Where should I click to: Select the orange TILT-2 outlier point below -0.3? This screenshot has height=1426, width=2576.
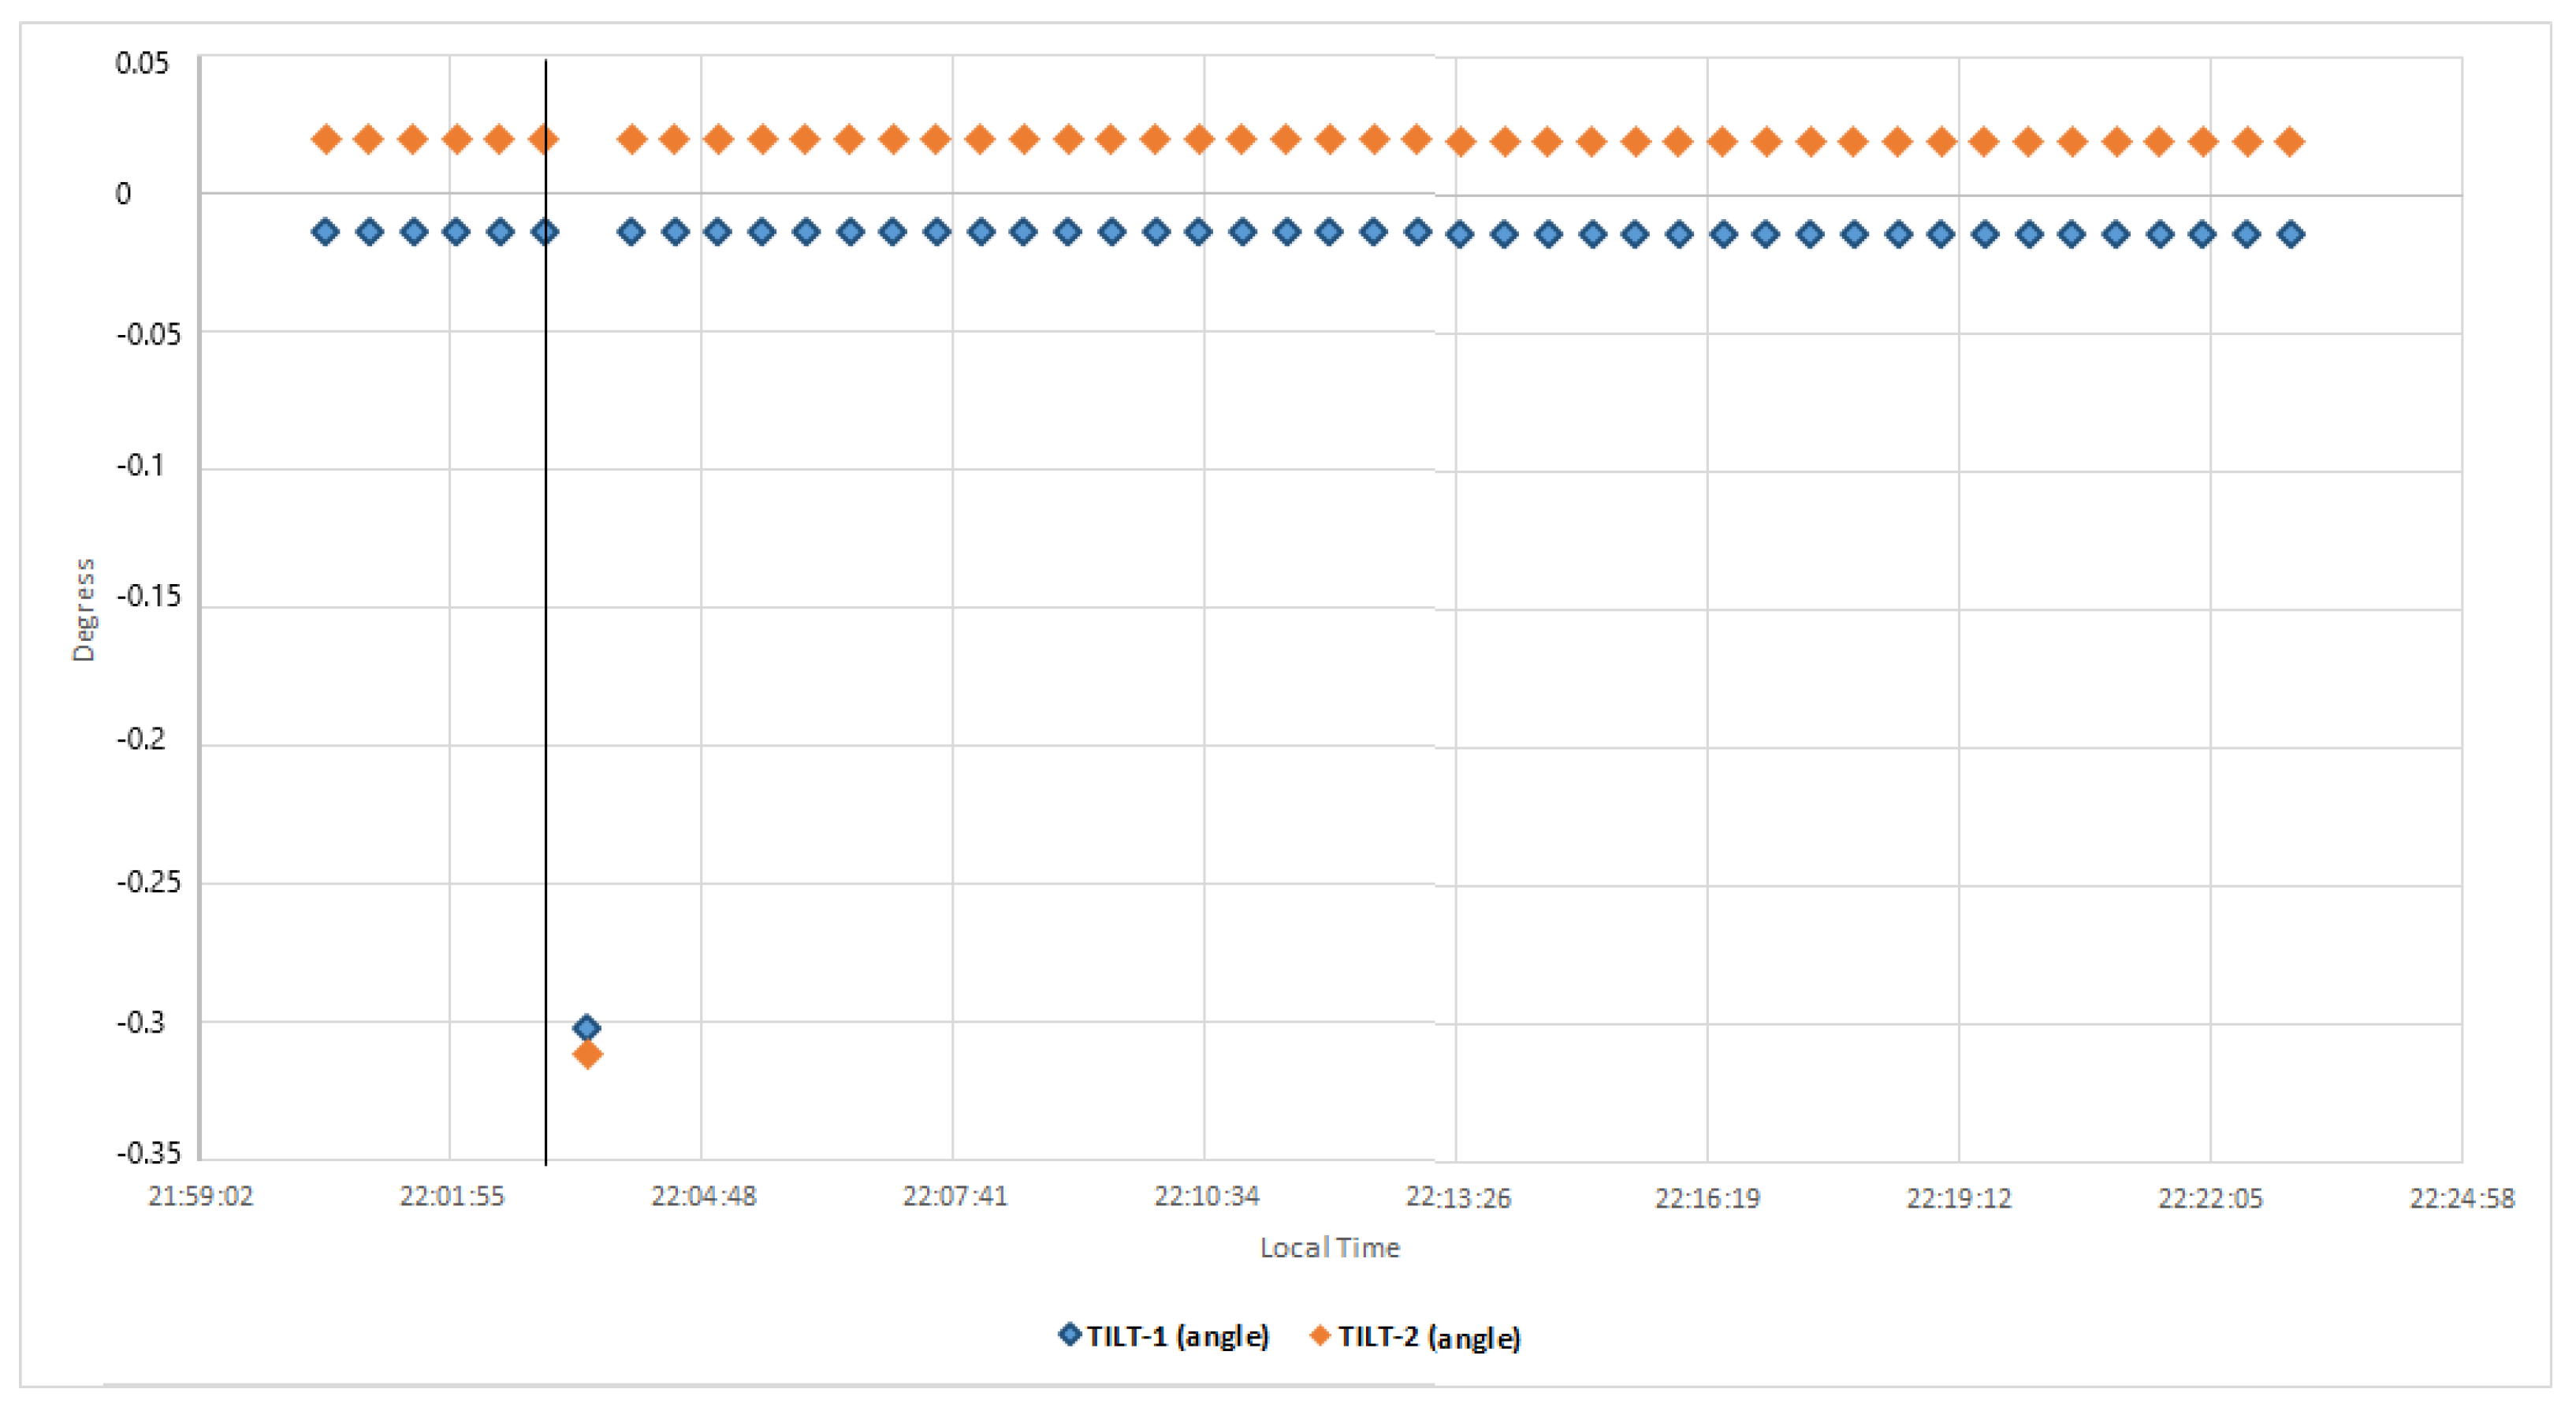[587, 1054]
